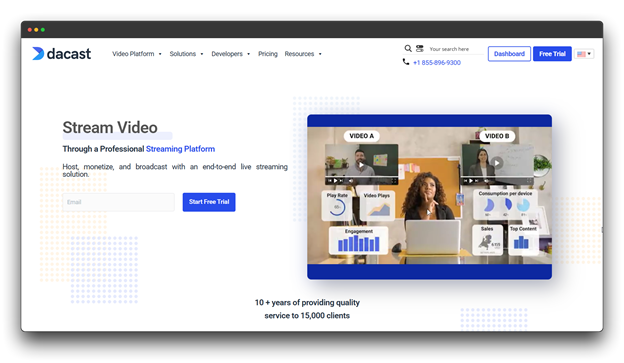Viewport: 624px width, 363px height.
Task: Play the Video B preview
Action: [x=496, y=162]
